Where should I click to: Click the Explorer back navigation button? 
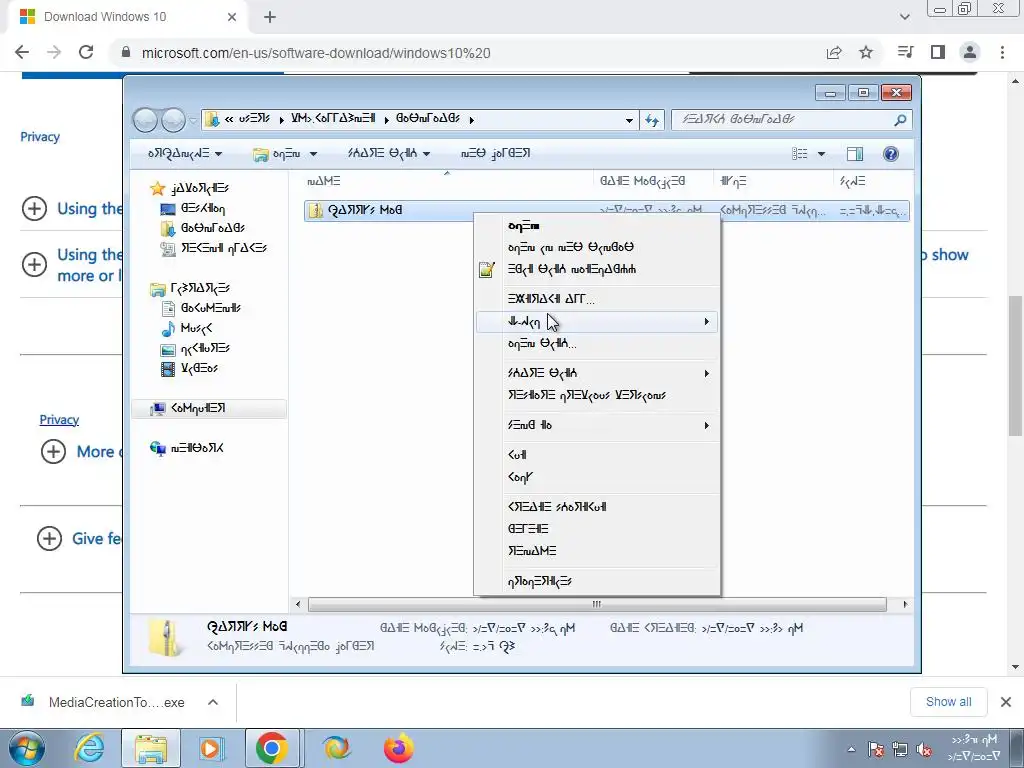pyautogui.click(x=145, y=120)
